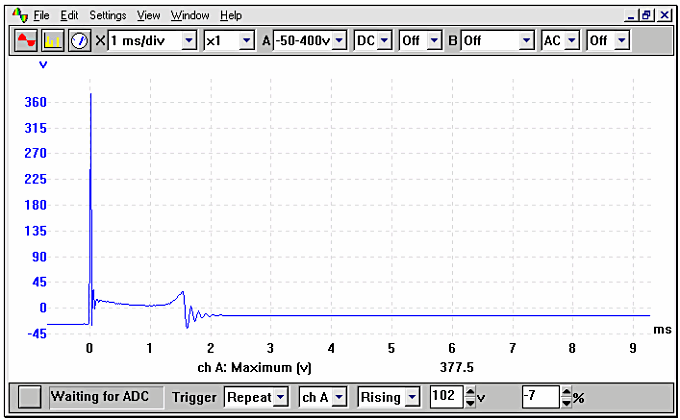This screenshot has height=420, width=680.
Task: Expand channel B range dropdown set to Off
Action: tap(527, 41)
